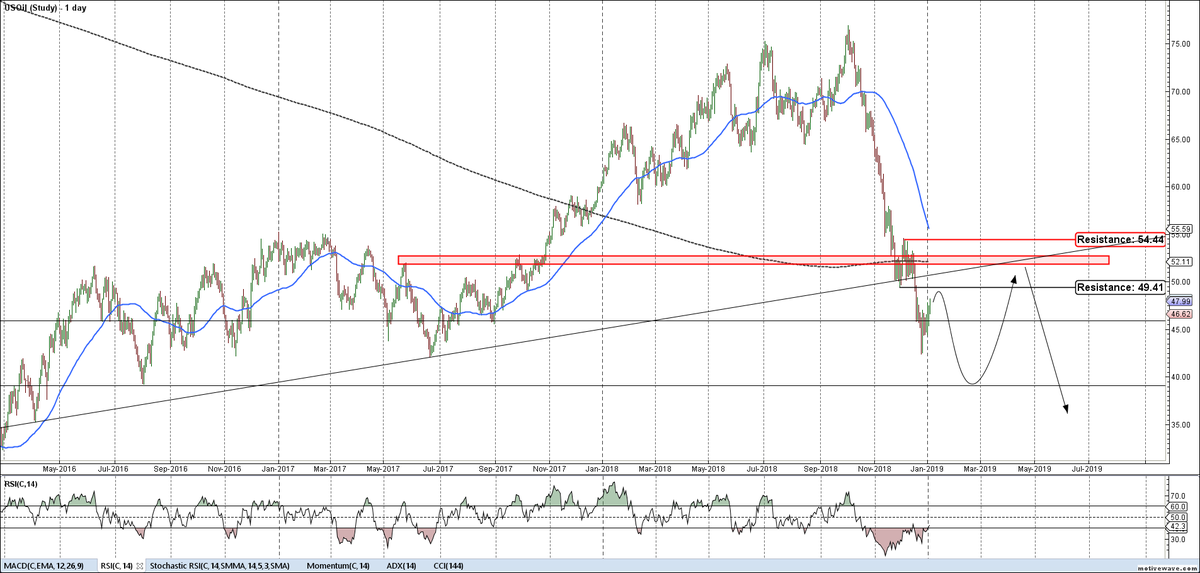The image size is (1200, 573).
Task: Click the 42.3 RSI value tag
Action: pos(1178,527)
